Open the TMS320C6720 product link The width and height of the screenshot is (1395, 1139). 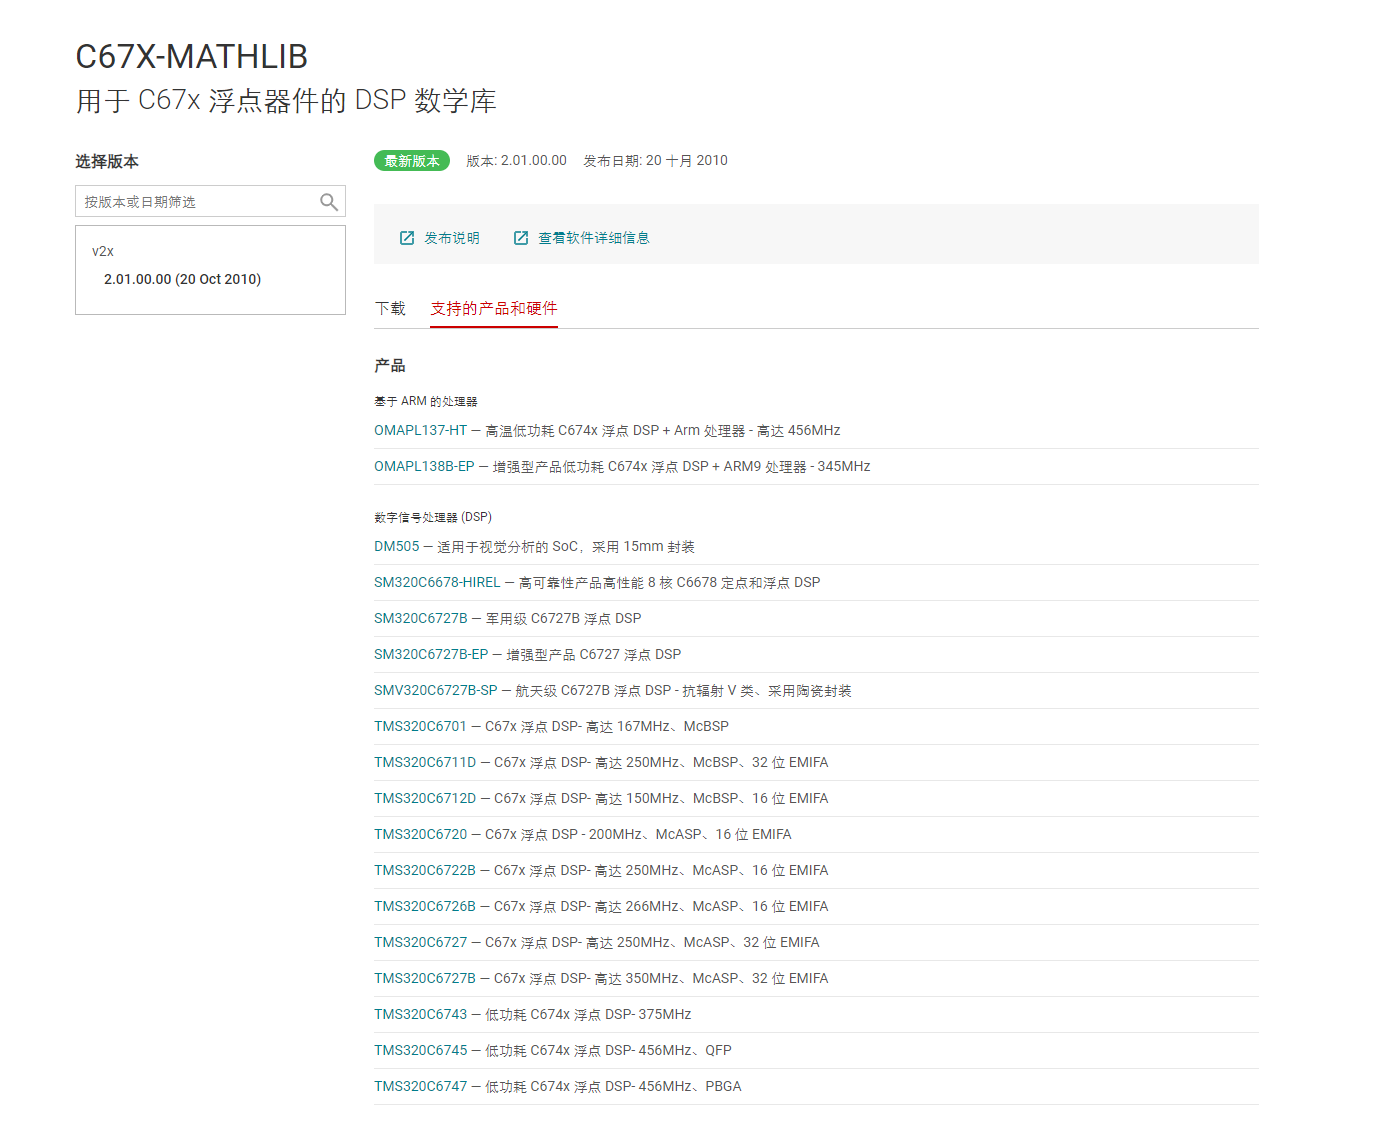click(x=421, y=834)
